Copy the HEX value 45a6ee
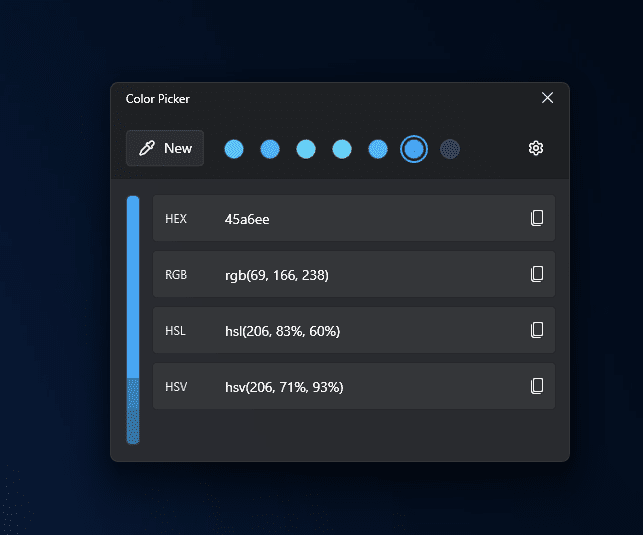This screenshot has height=535, width=643. [x=537, y=218]
